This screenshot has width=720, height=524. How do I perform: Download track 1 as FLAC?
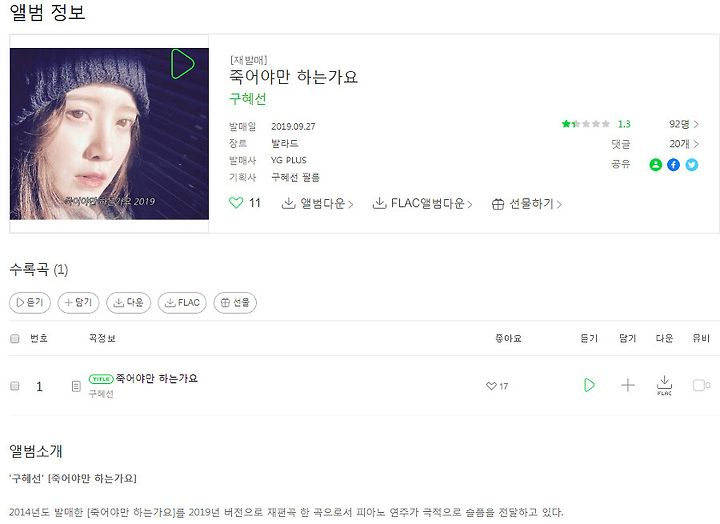click(664, 385)
